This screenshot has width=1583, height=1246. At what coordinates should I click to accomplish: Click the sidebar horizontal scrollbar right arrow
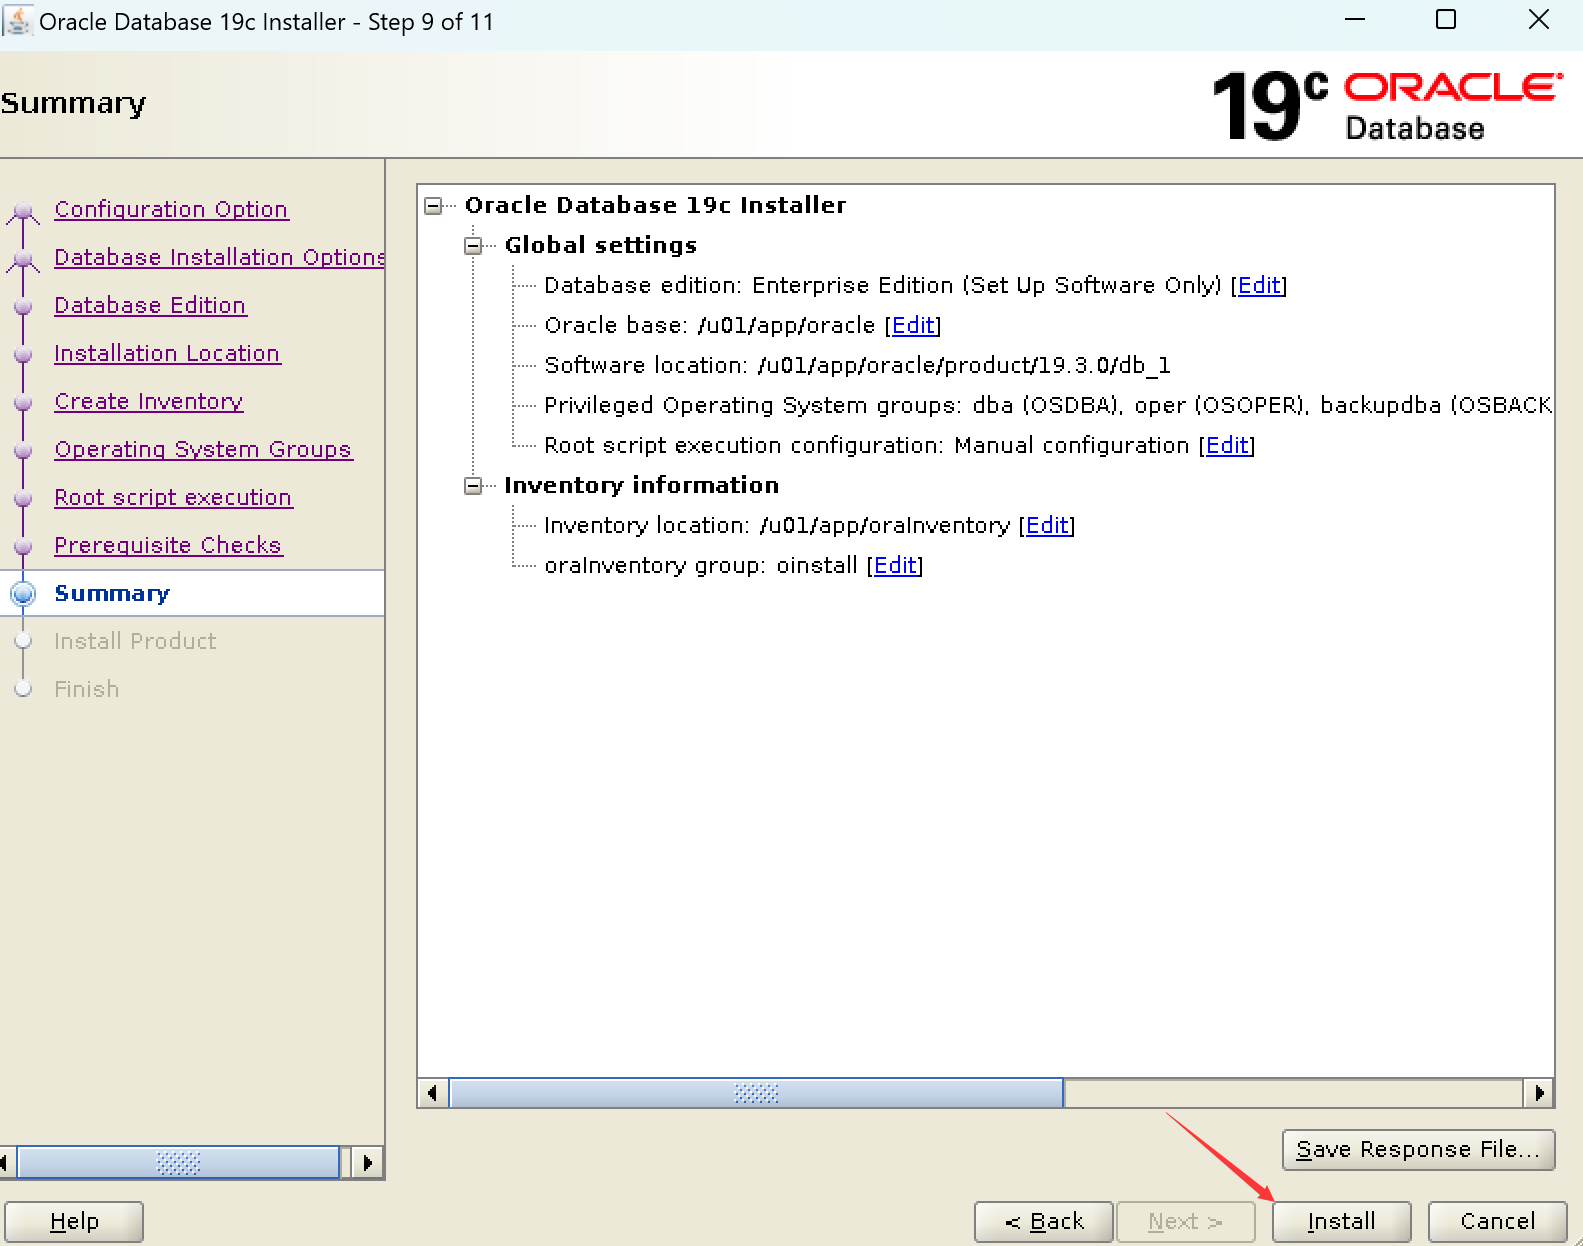(367, 1163)
